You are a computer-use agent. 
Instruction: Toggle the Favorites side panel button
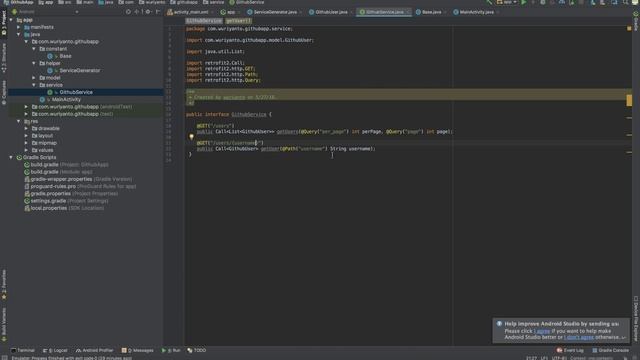[x=4, y=284]
